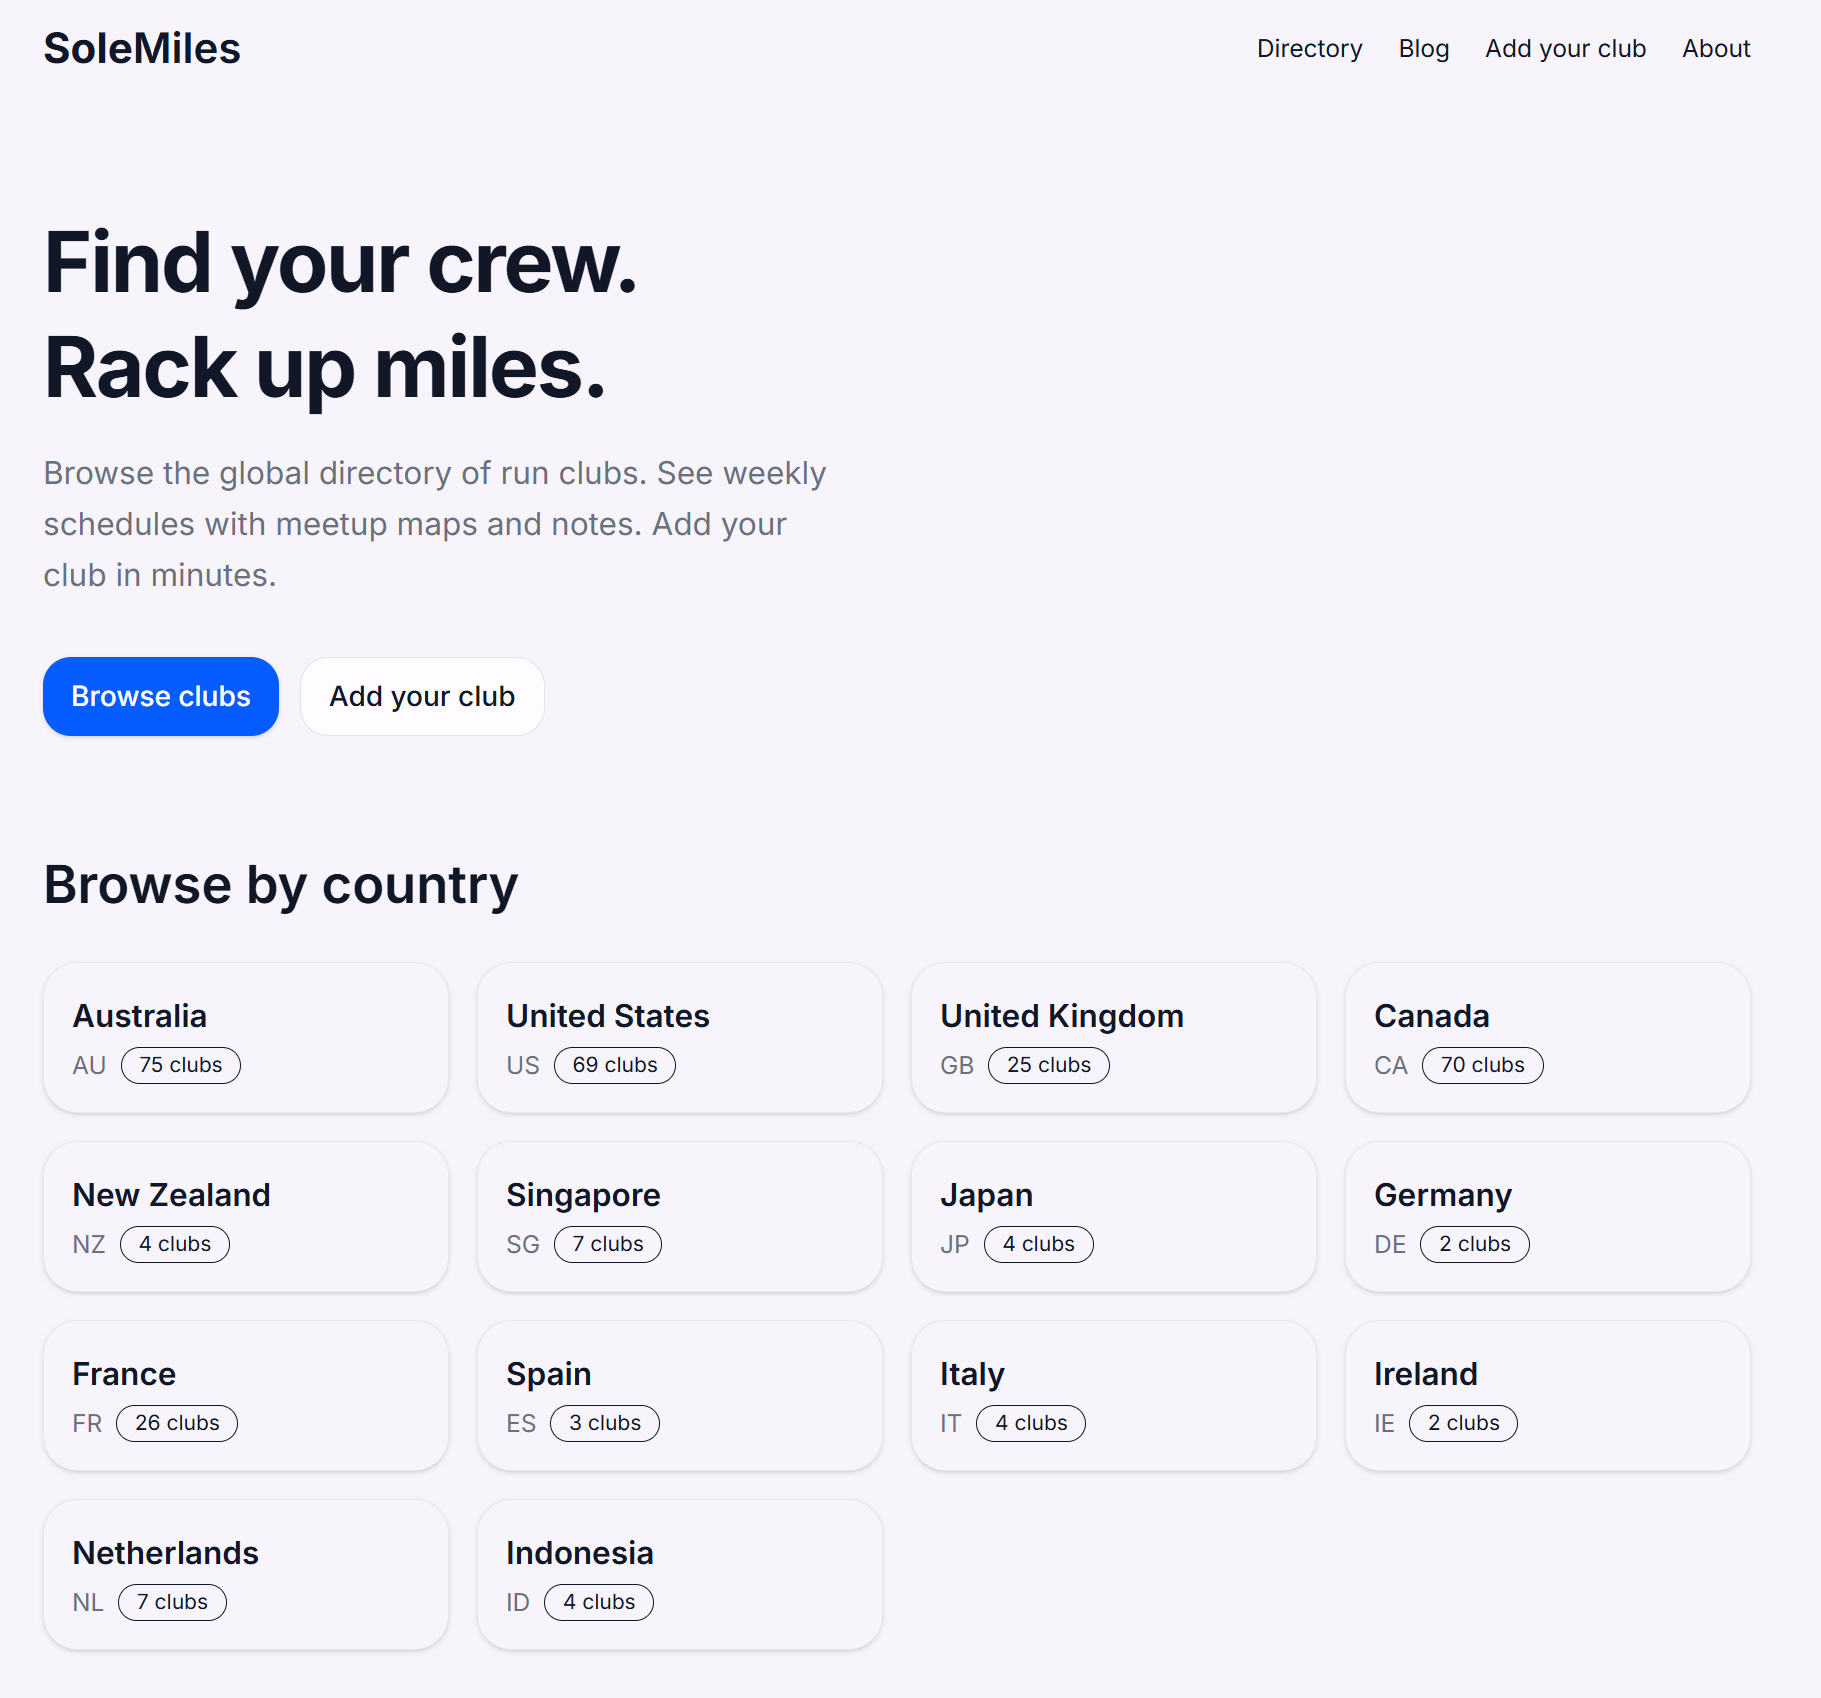Screen dimensions: 1821x1698
Task: Click the 3 clubs badge for Spain
Action: (605, 1423)
